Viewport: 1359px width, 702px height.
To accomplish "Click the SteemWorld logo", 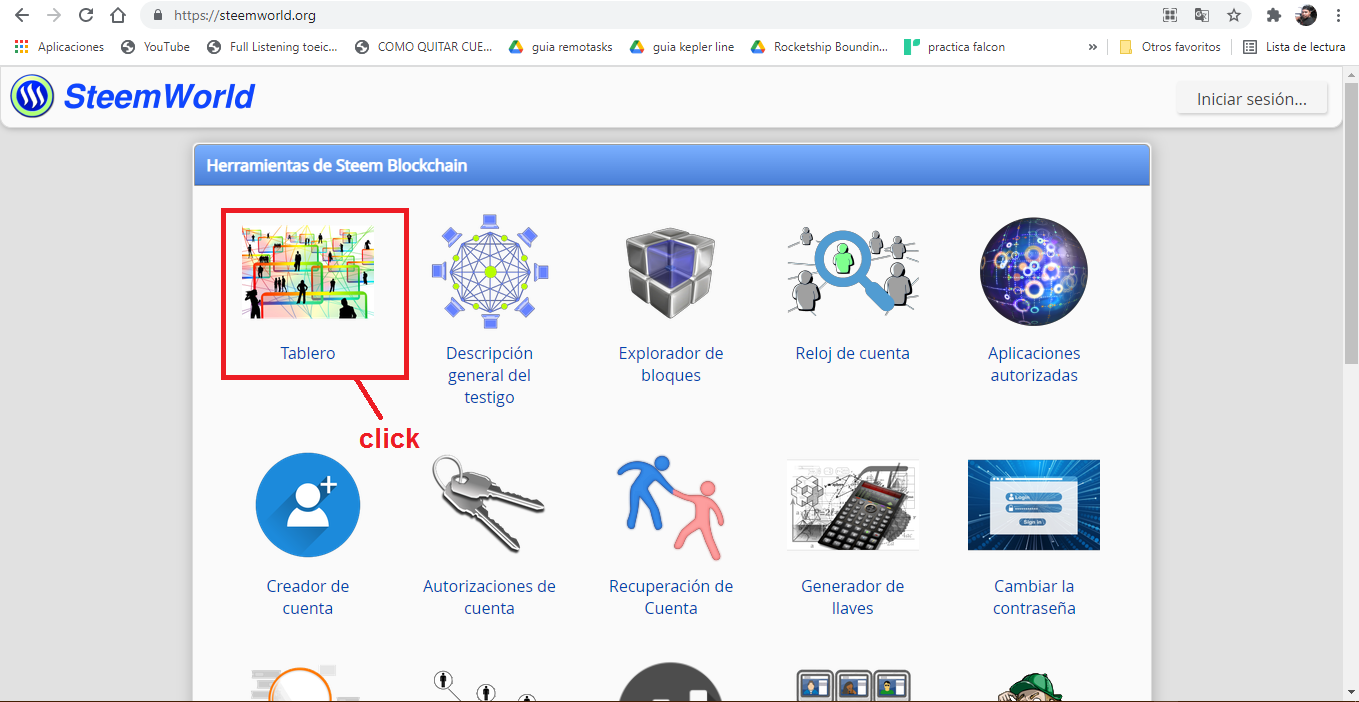I will point(133,97).
